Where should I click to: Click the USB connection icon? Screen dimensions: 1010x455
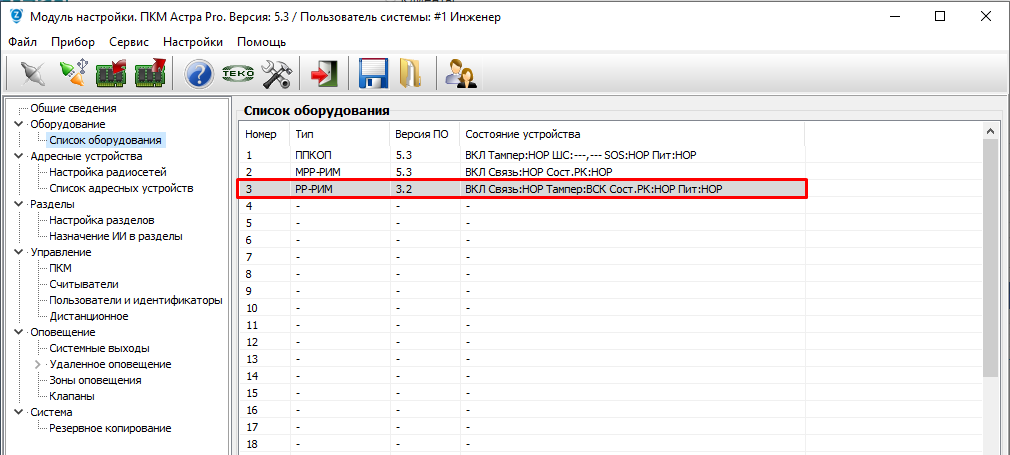[73, 75]
